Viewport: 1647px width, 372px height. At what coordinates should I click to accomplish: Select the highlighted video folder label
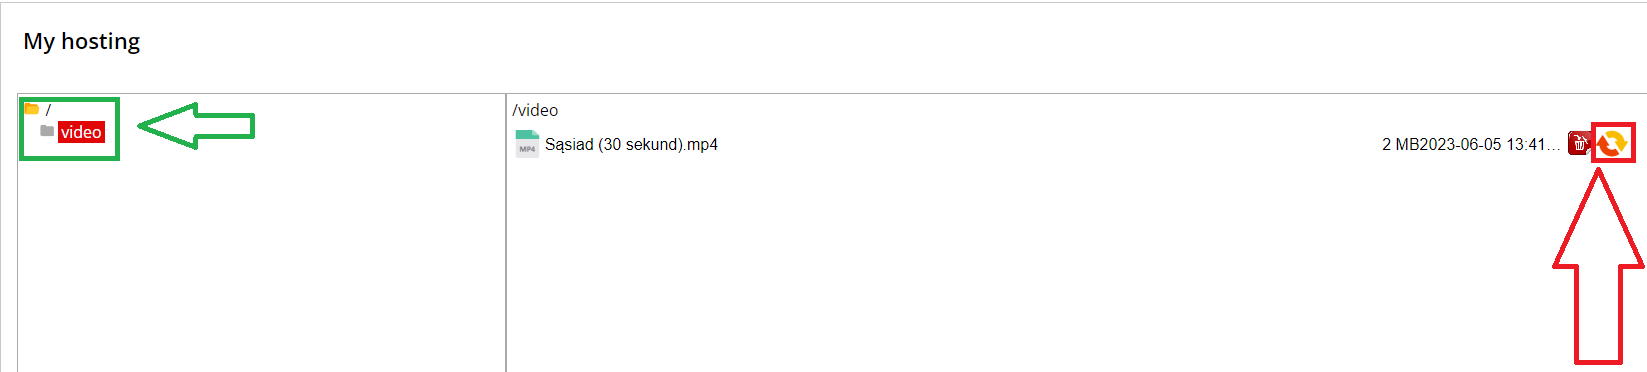81,132
